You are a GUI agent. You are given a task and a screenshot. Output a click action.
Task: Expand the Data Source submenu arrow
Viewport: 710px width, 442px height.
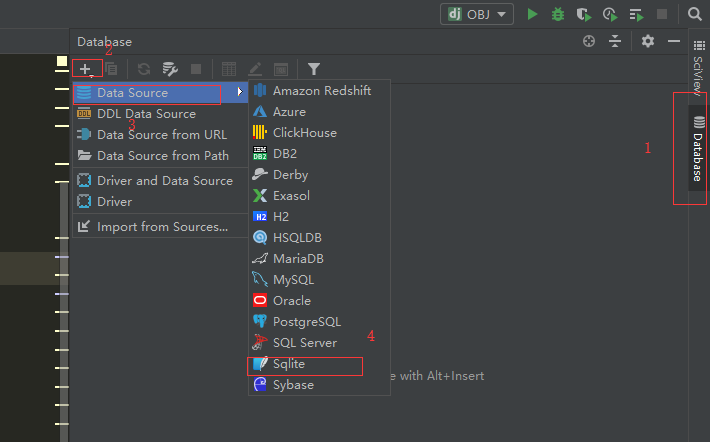pos(240,93)
